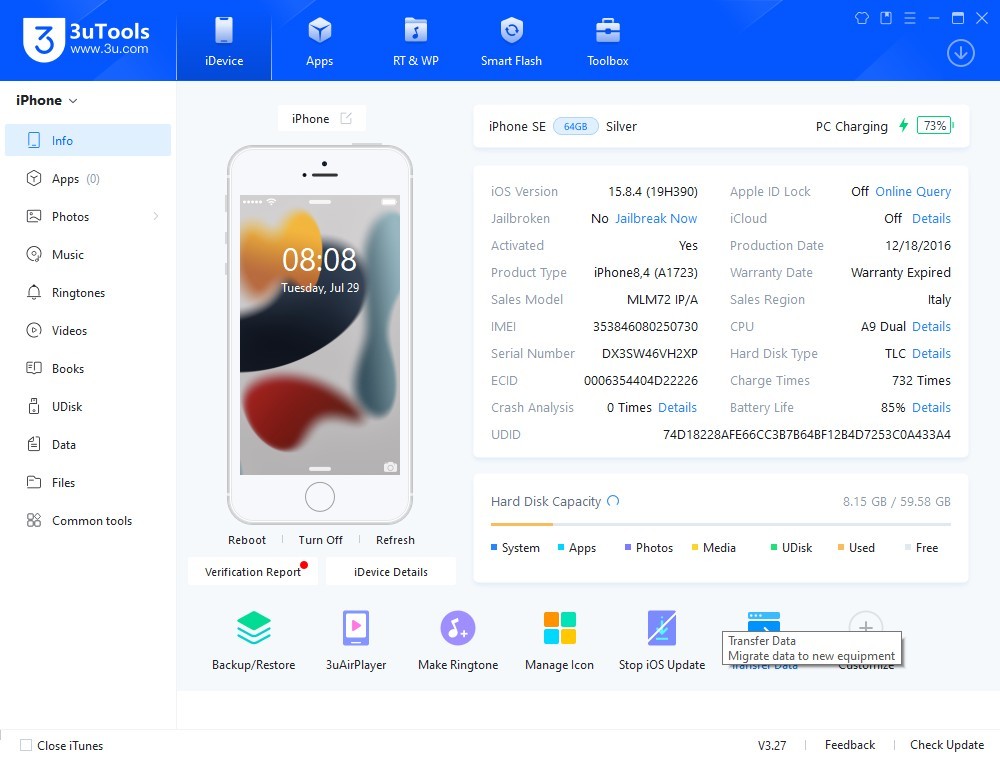Select Info in the sidebar
Viewport: 1000px width, 760px height.
tap(88, 140)
